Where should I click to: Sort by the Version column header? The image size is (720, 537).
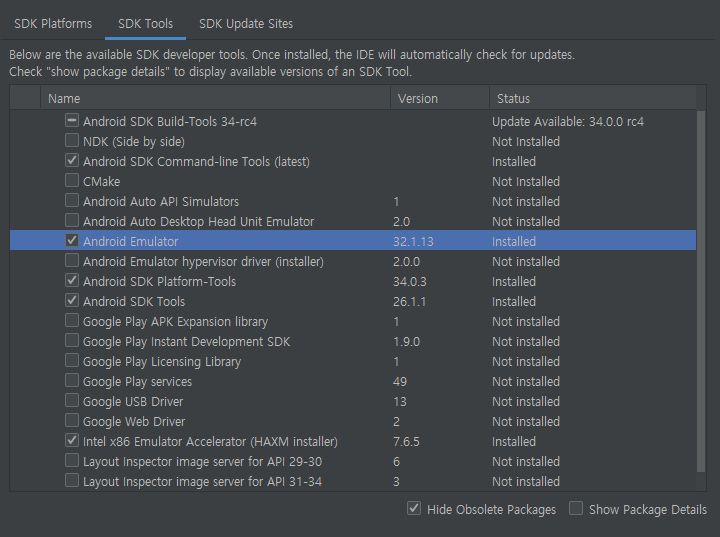(440, 98)
